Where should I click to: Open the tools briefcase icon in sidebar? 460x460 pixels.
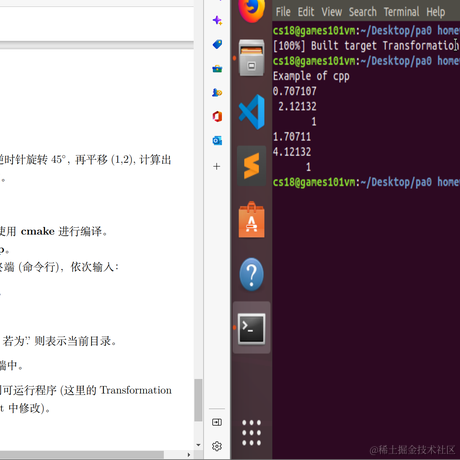[x=217, y=69]
